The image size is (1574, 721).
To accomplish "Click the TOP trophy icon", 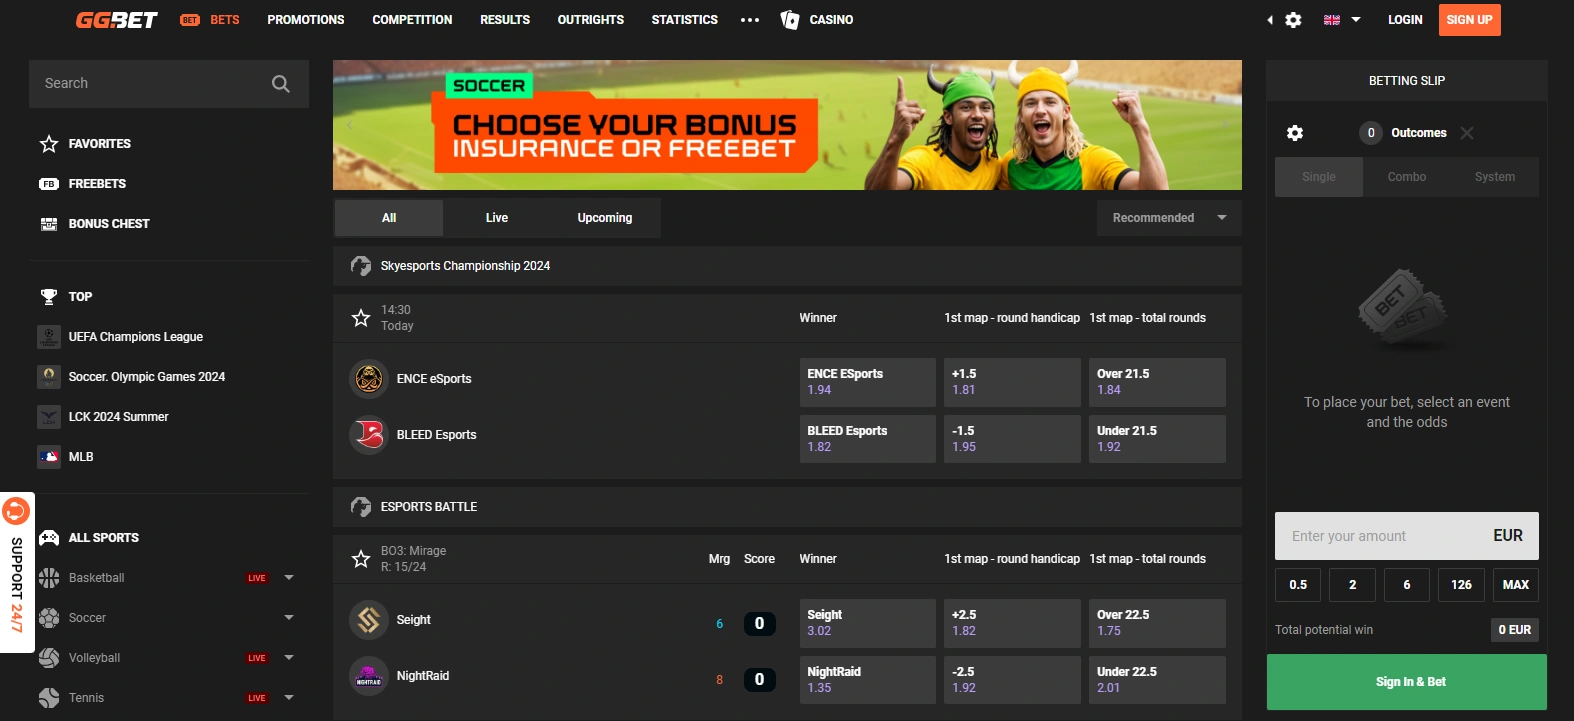I will pyautogui.click(x=49, y=297).
